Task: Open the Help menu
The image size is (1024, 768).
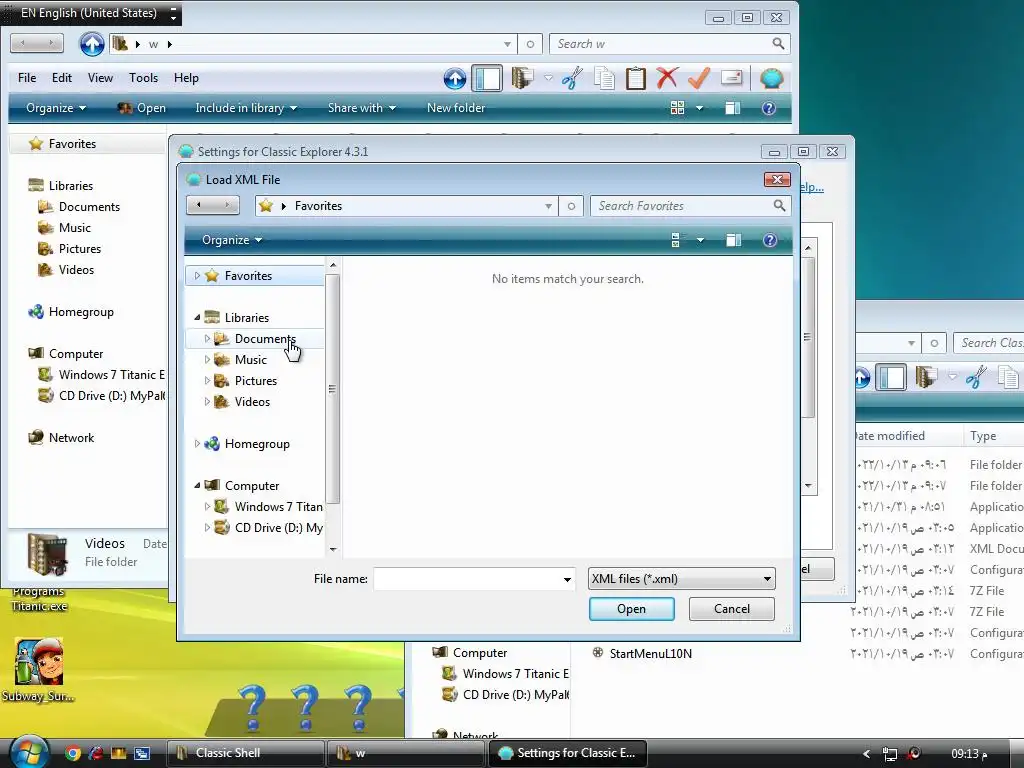Action: 186,78
